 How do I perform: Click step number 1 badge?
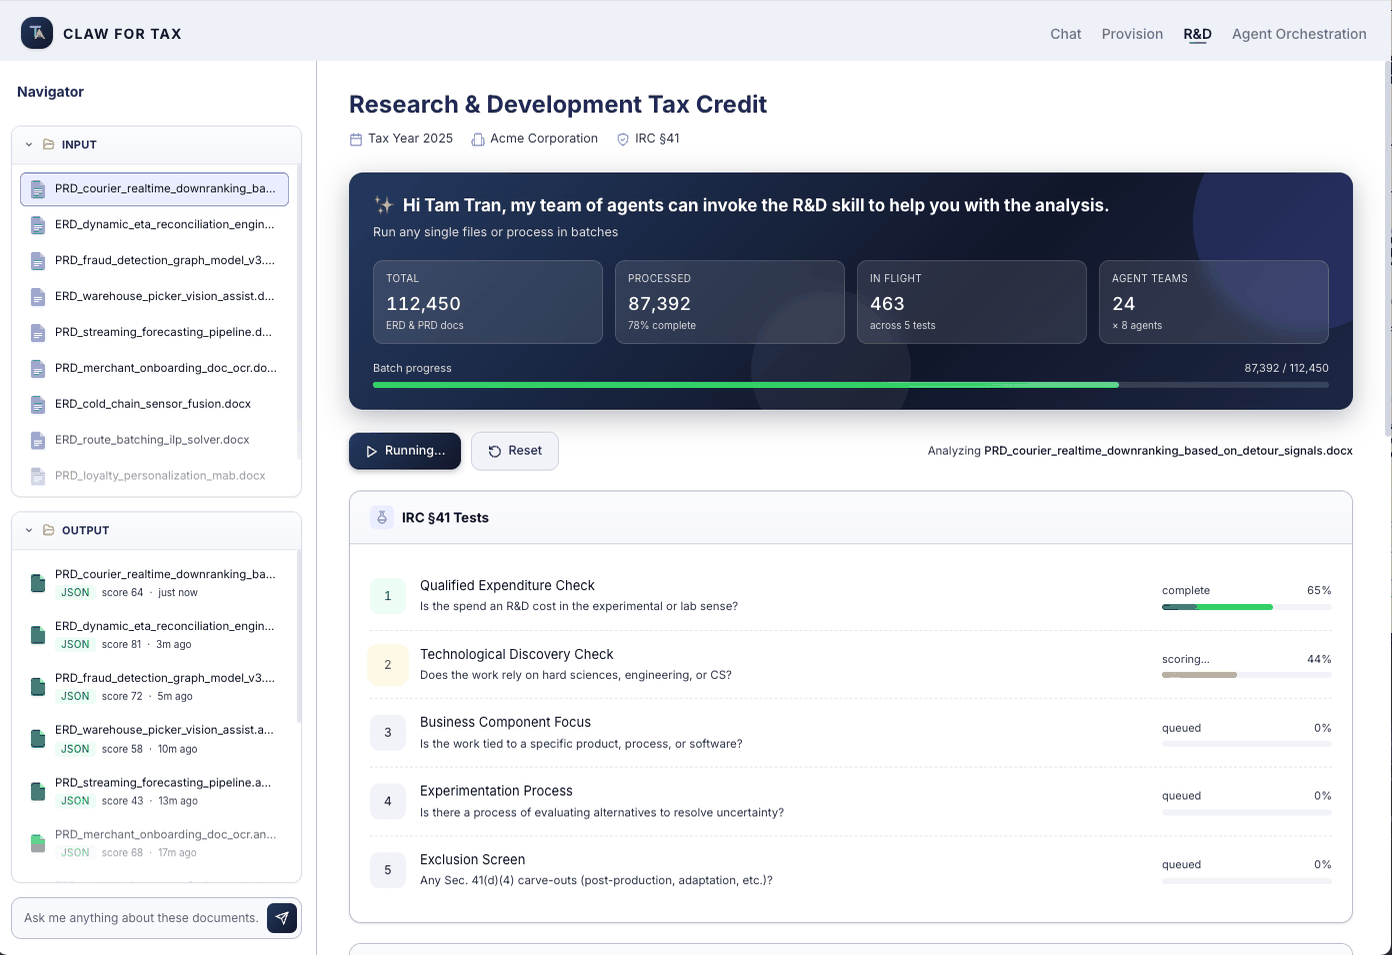pyautogui.click(x=388, y=596)
